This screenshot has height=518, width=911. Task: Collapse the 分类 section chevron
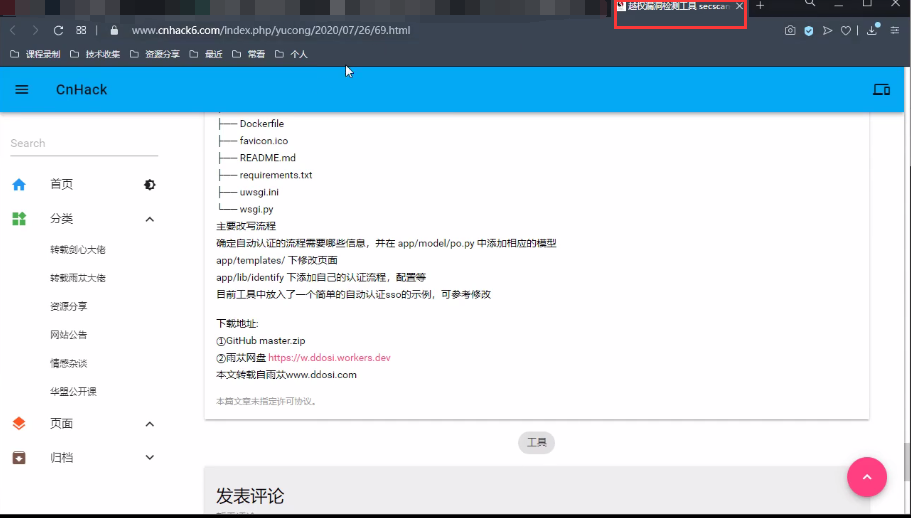tap(150, 219)
